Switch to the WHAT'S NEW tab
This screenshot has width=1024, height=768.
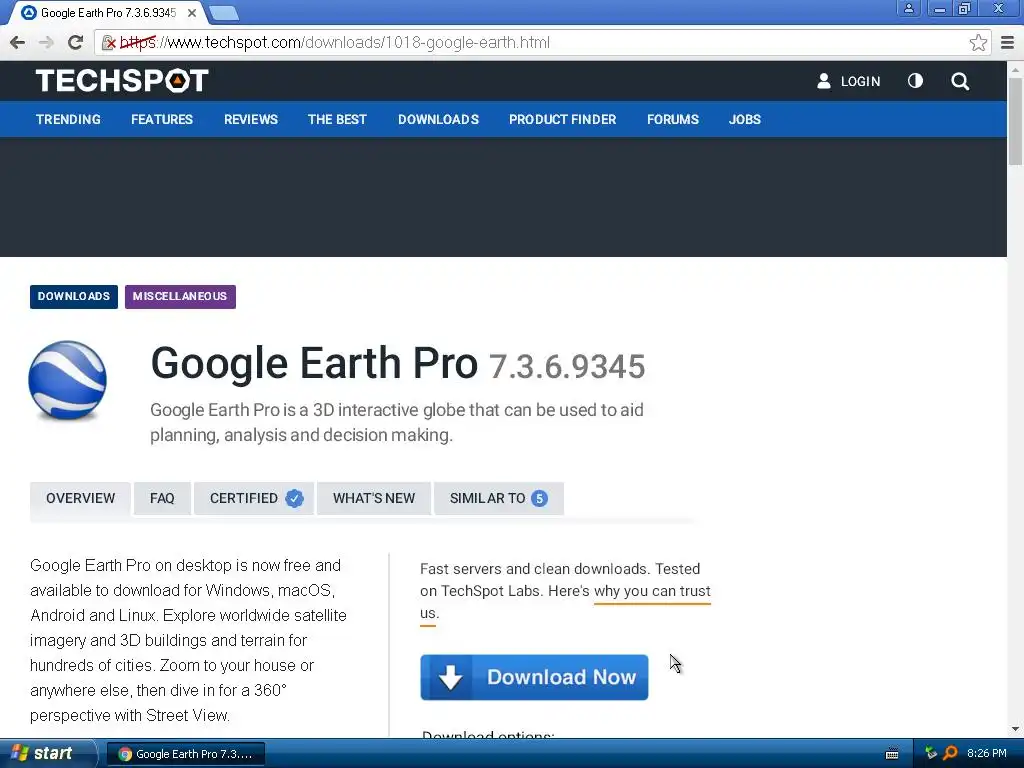[x=374, y=498]
